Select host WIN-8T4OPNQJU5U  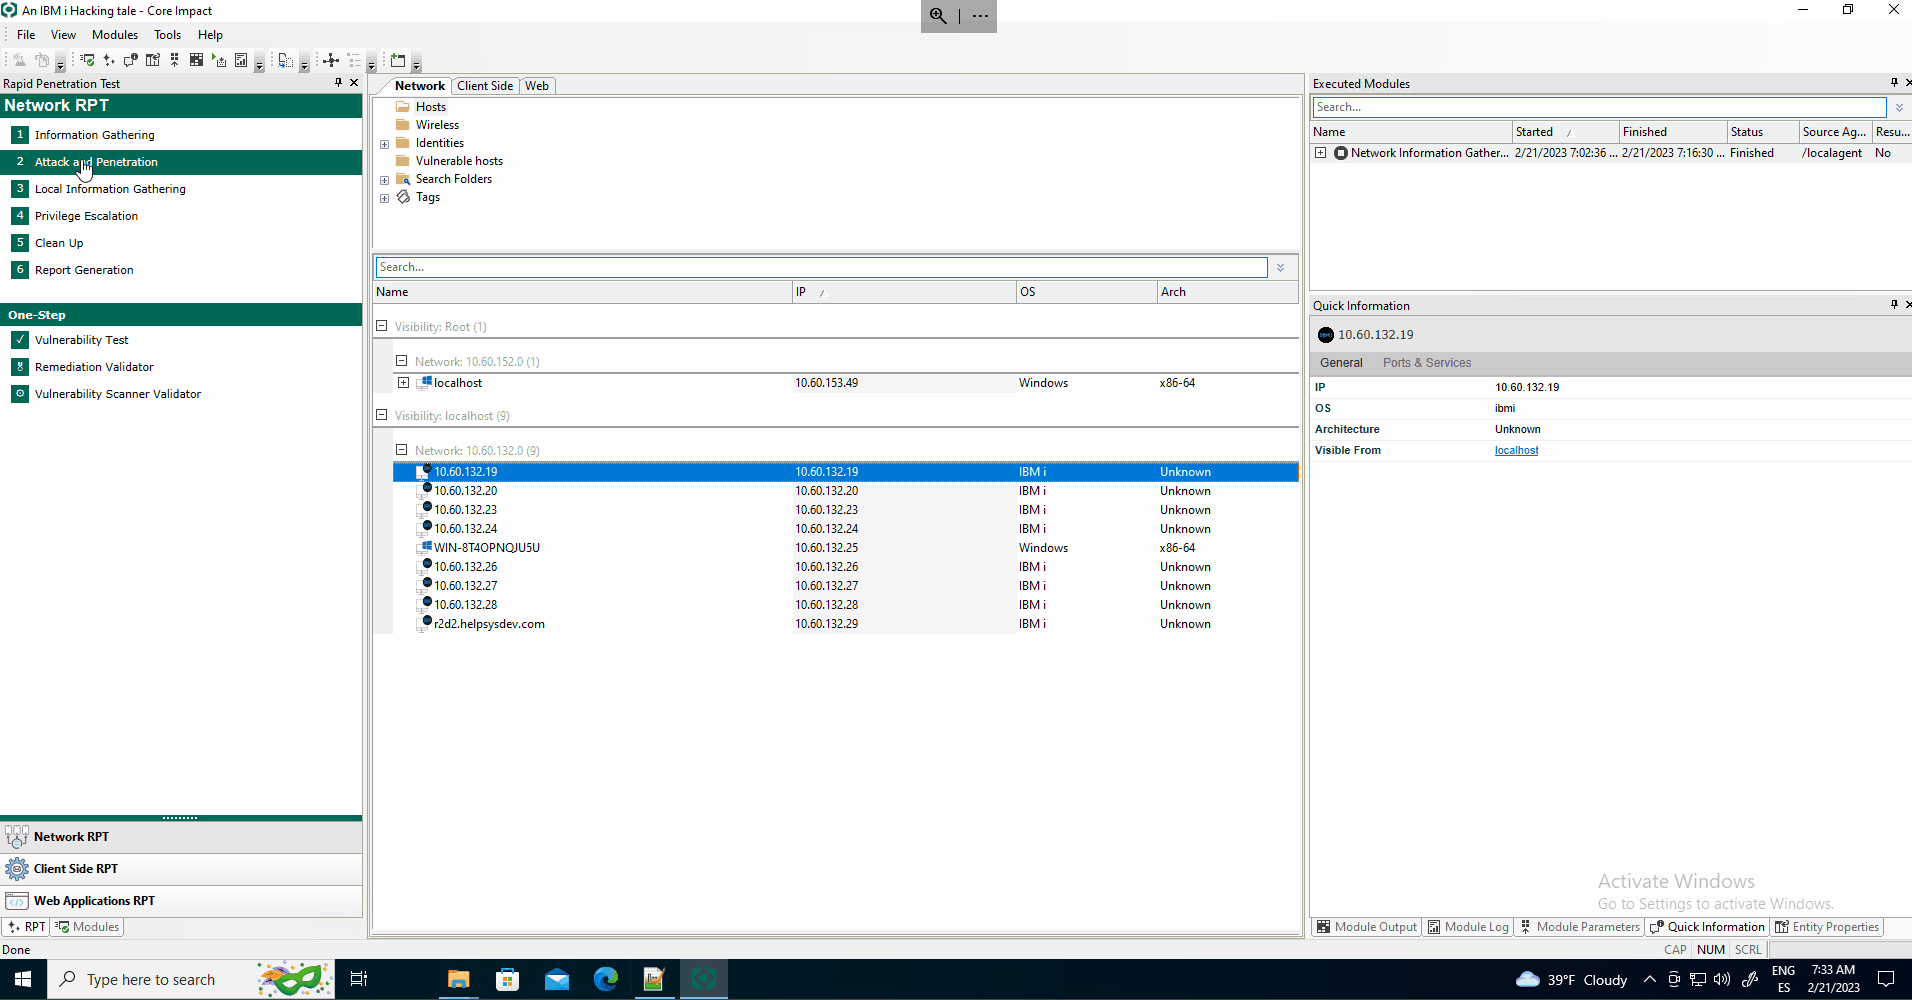click(845, 548)
